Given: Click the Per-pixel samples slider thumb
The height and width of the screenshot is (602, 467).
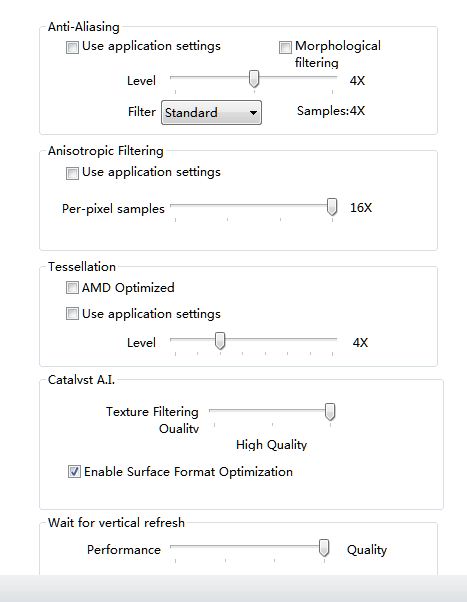Looking at the screenshot, I should point(332,207).
